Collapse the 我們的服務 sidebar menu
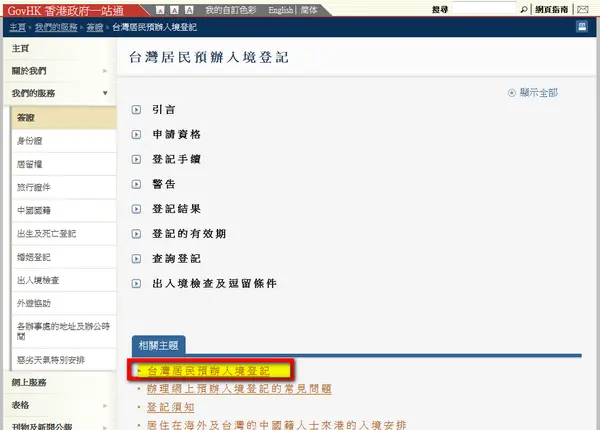Image resolution: width=600 pixels, height=430 pixels. 105,93
